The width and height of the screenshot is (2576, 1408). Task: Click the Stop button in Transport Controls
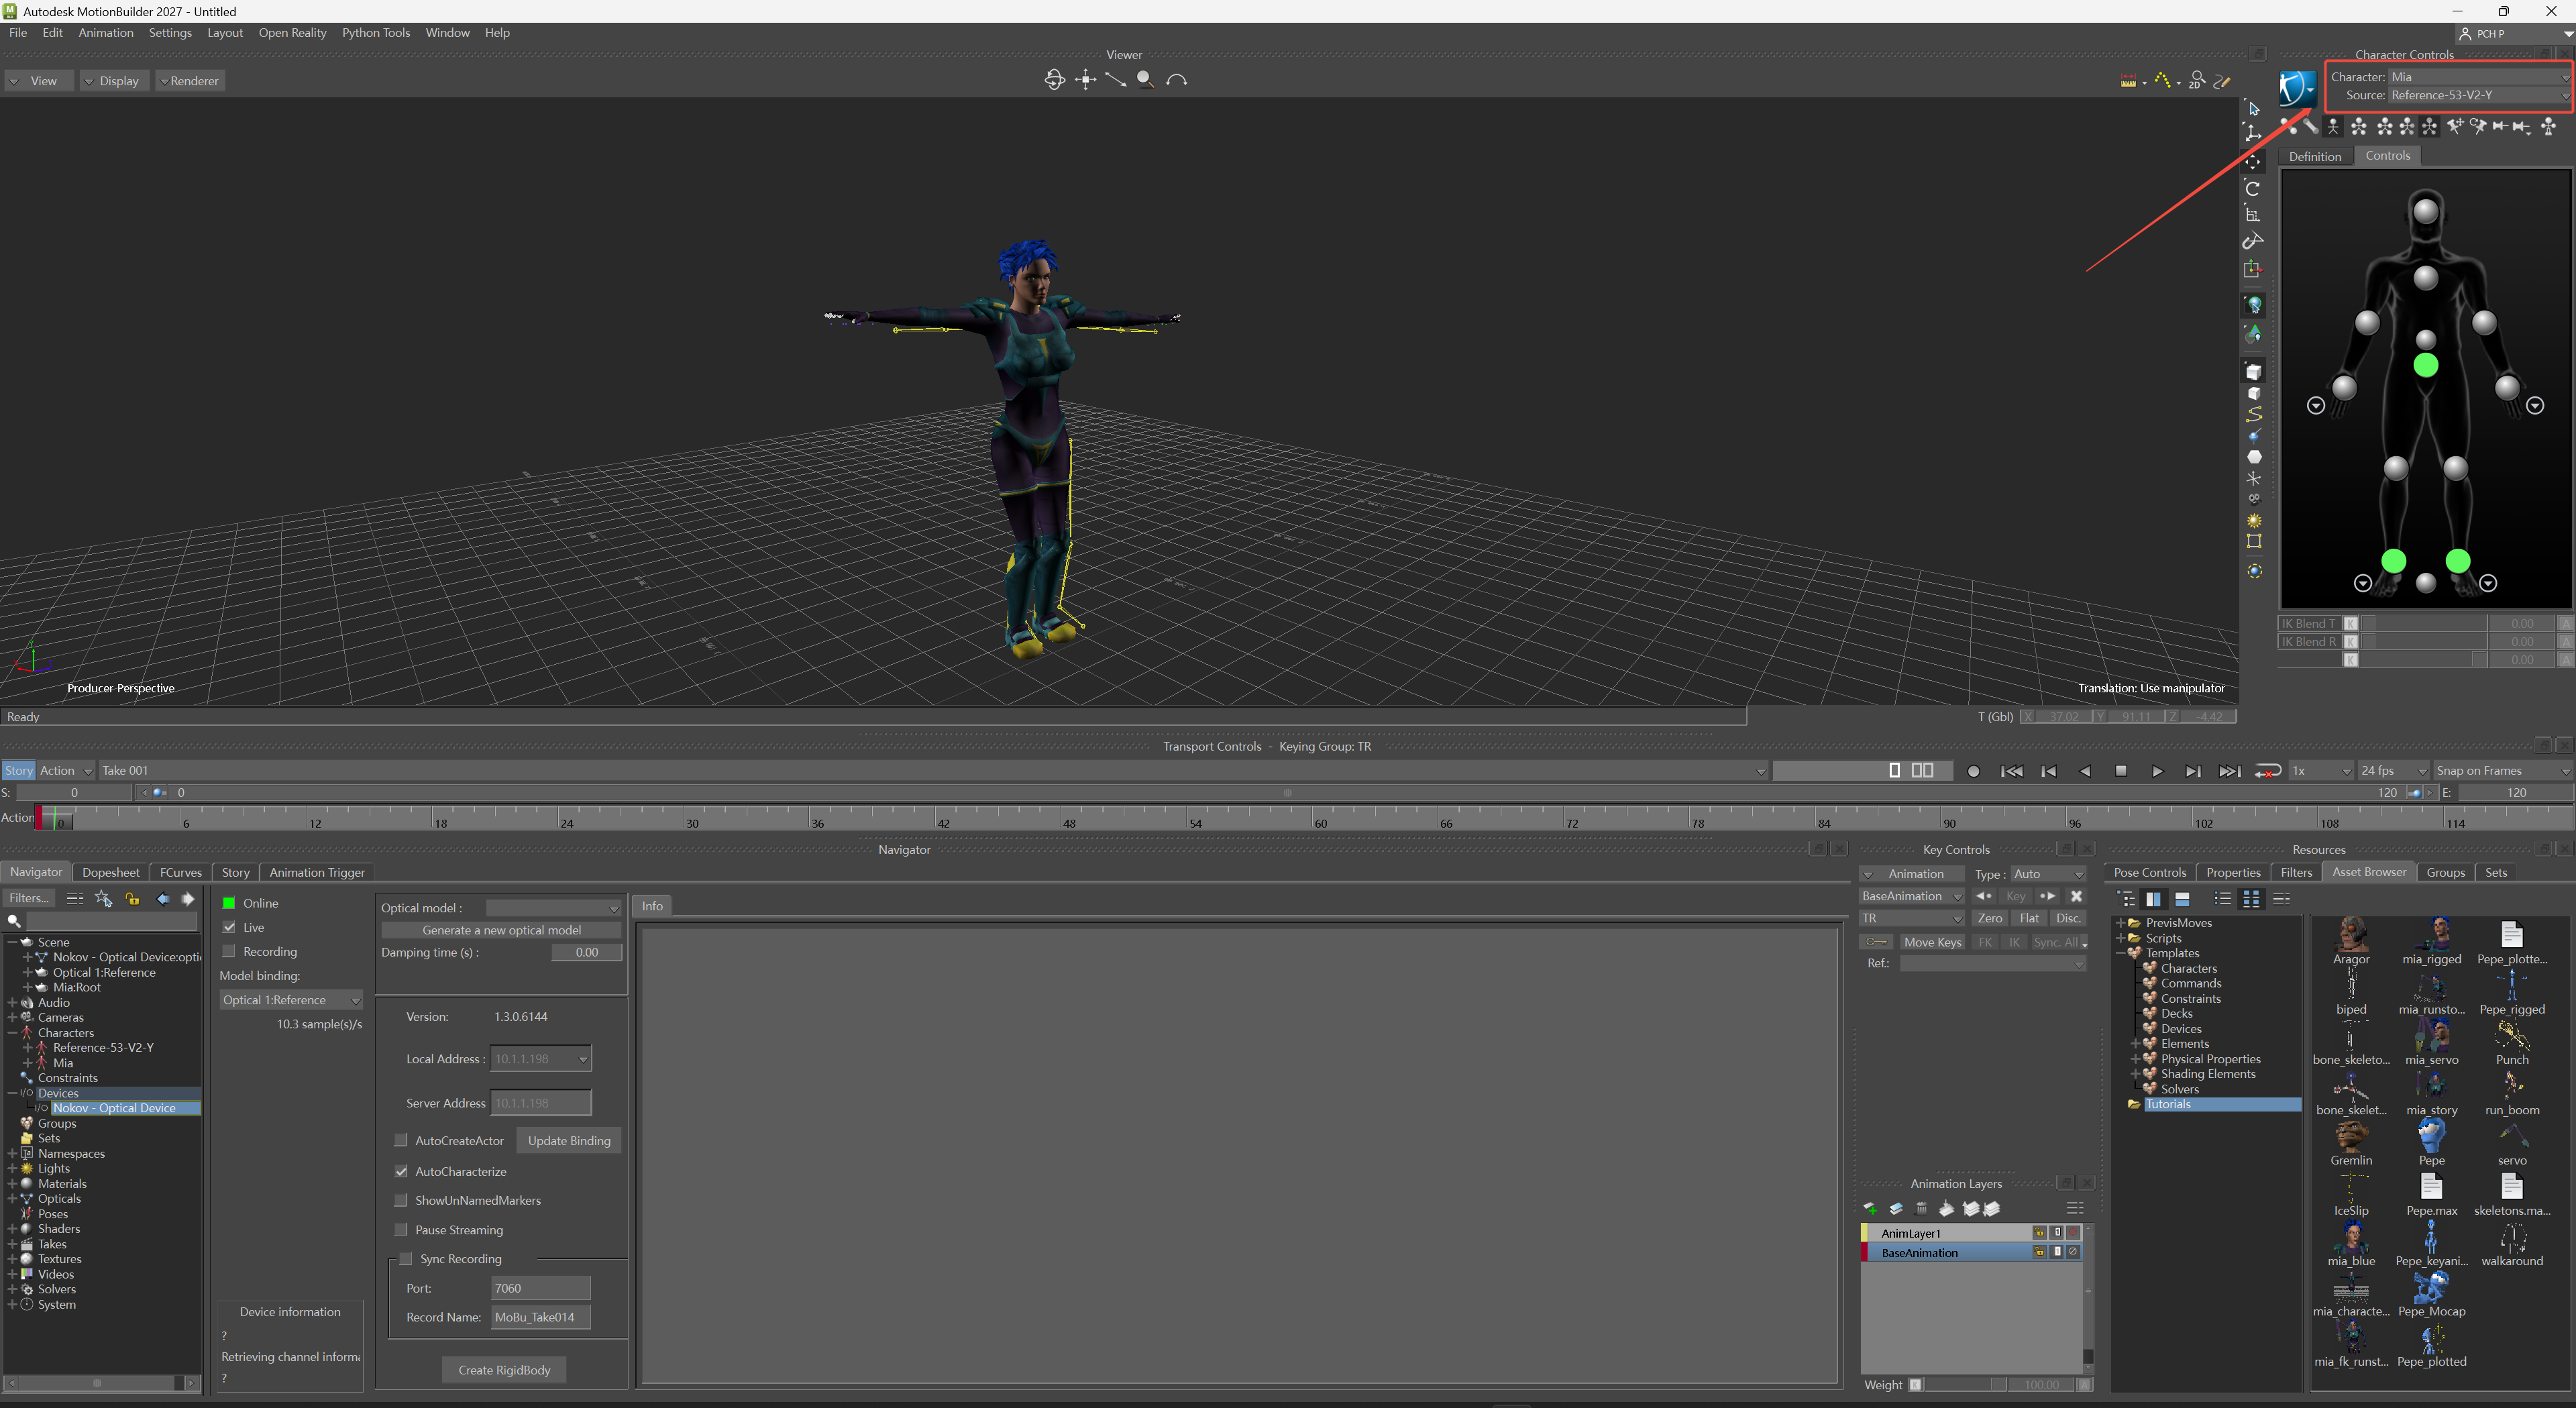tap(2121, 771)
